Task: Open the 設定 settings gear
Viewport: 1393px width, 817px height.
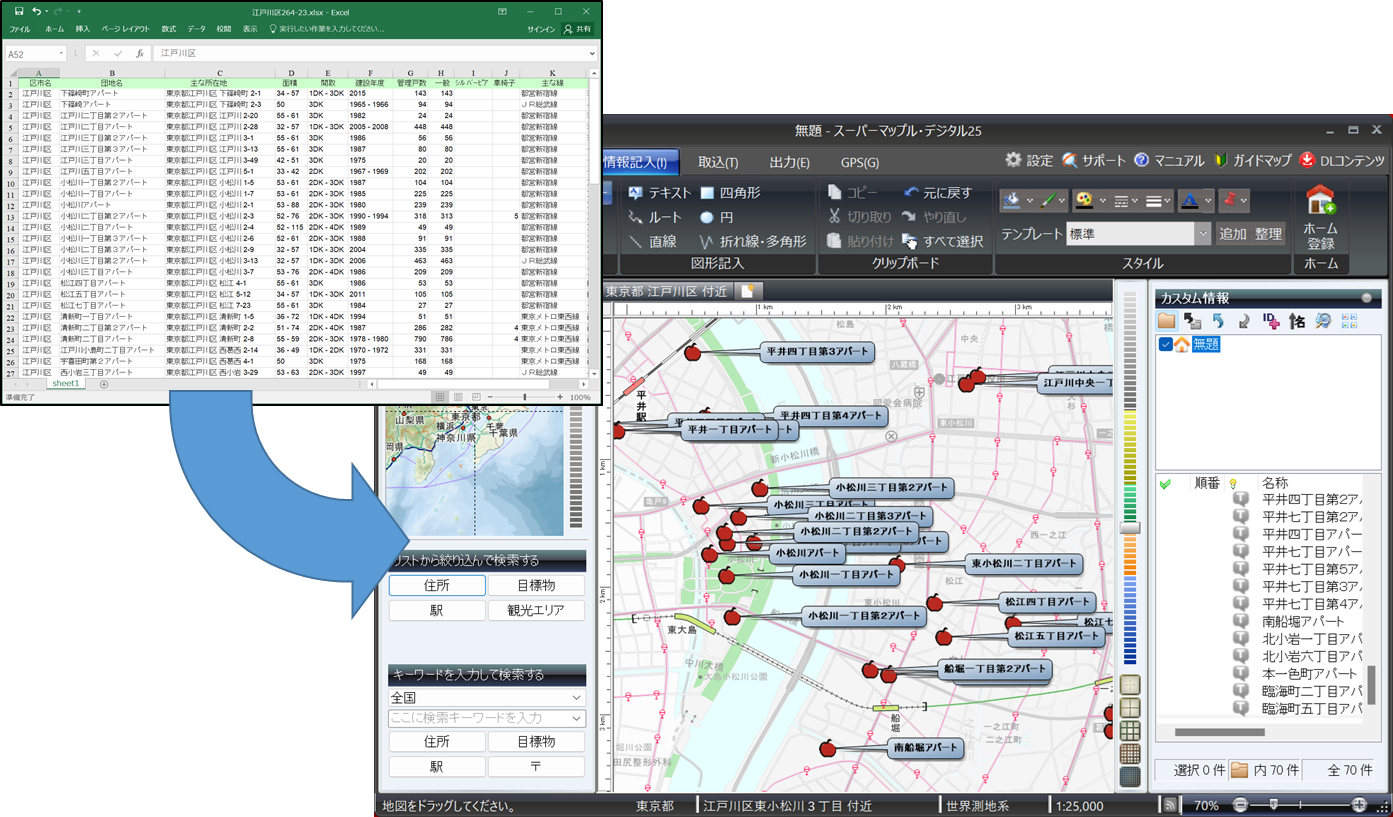Action: 1029,161
